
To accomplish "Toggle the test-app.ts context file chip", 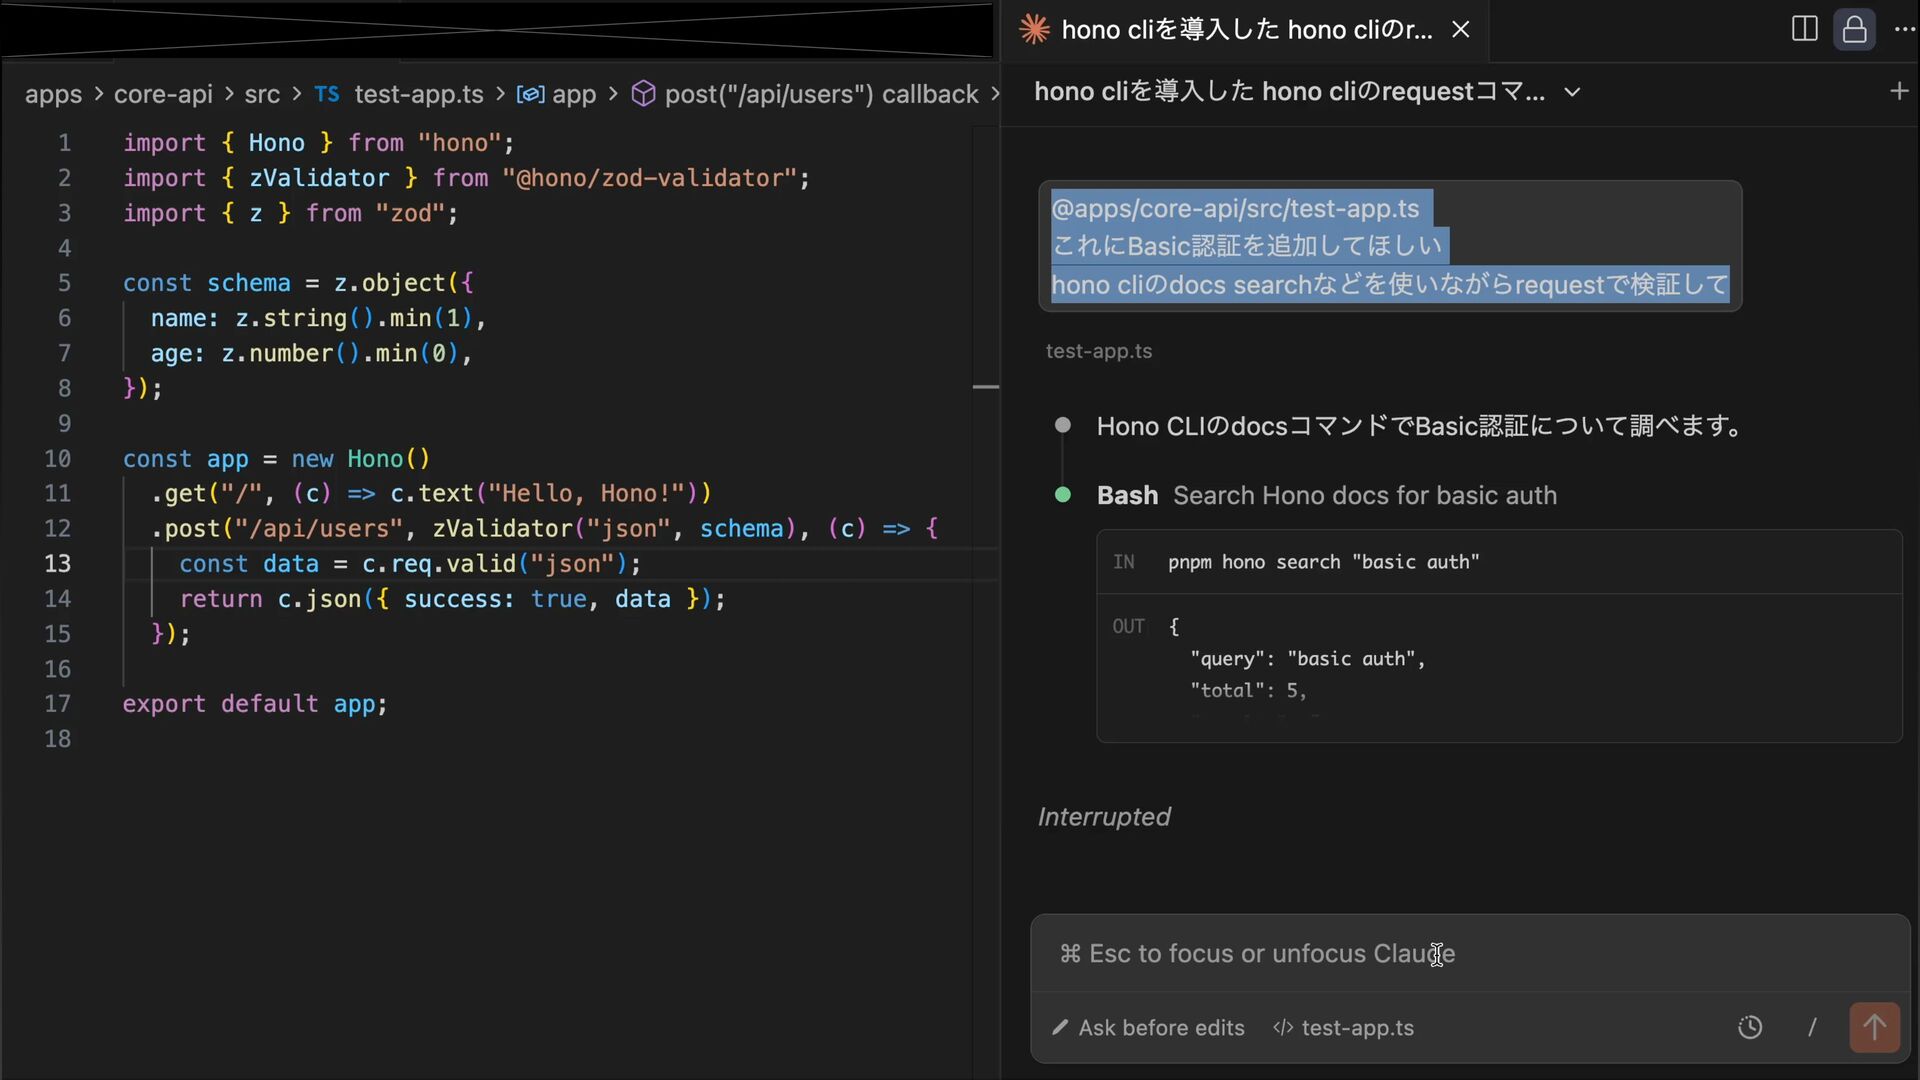I will tap(1343, 1028).
